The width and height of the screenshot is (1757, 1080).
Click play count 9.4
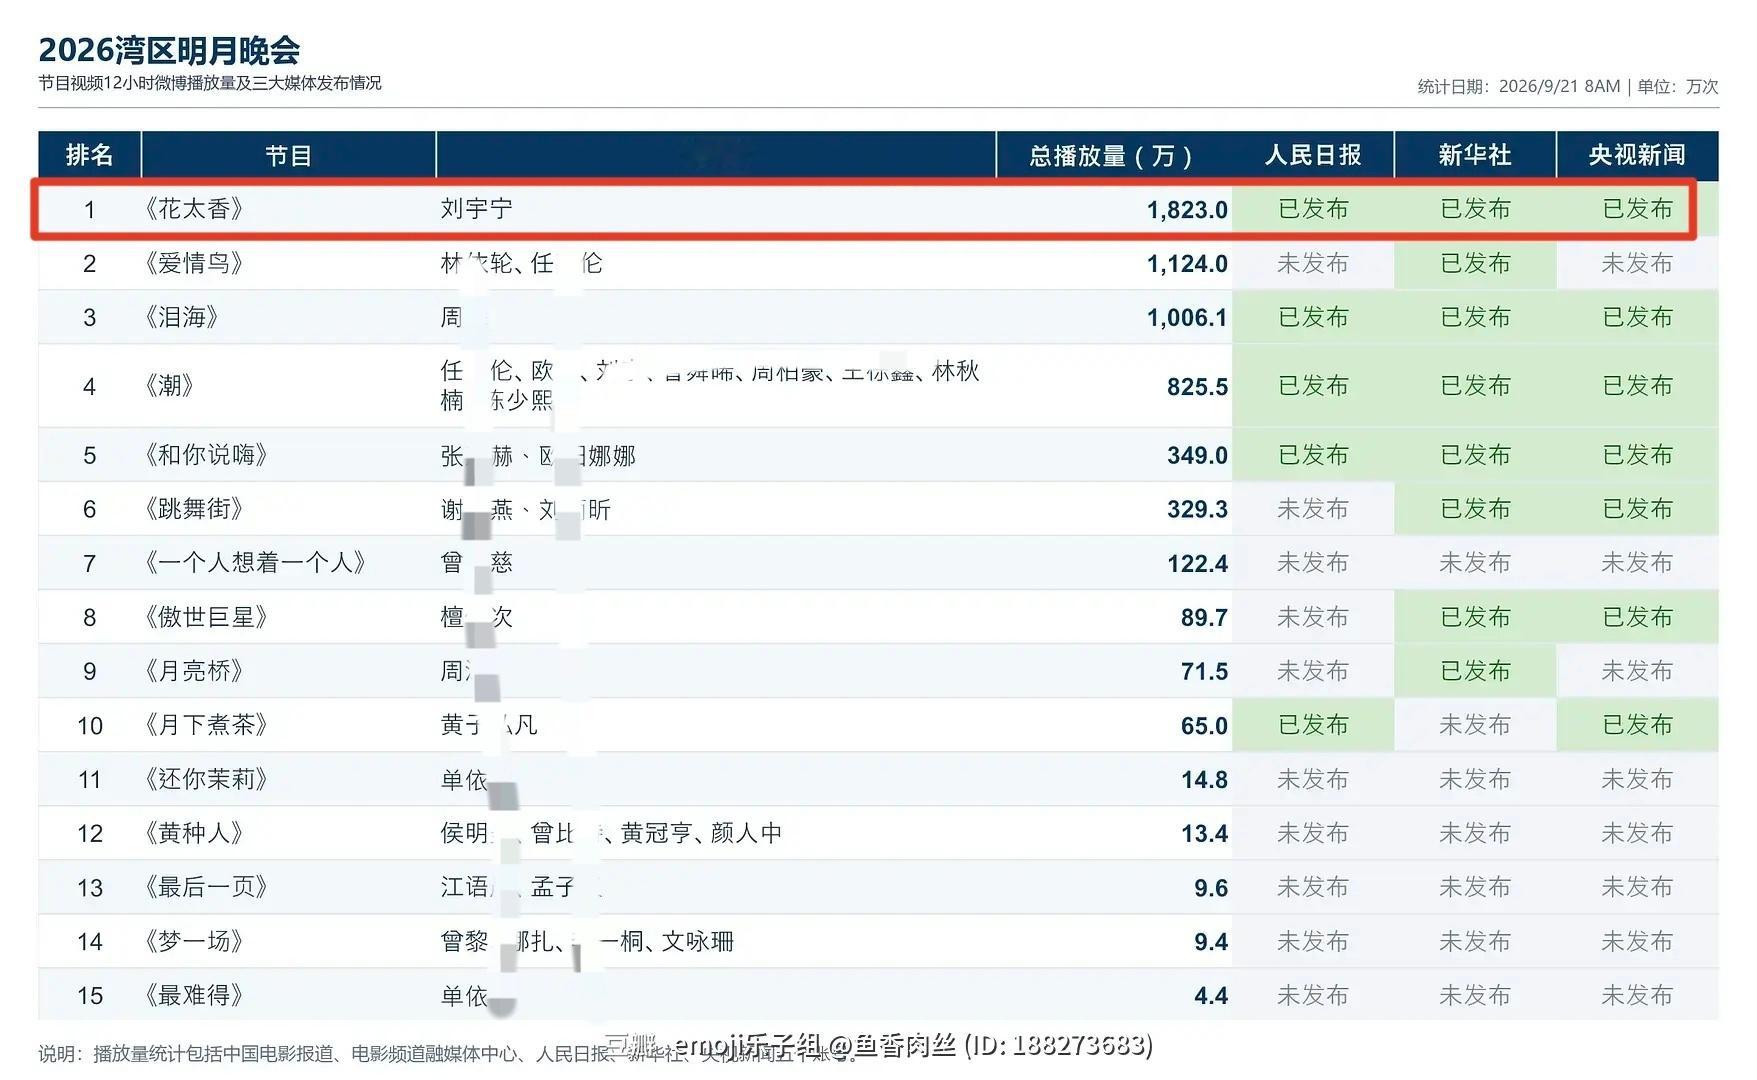(x=1211, y=942)
